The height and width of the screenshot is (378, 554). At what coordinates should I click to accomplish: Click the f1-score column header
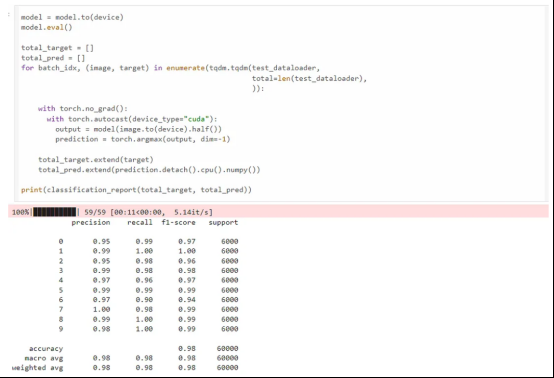(x=178, y=223)
